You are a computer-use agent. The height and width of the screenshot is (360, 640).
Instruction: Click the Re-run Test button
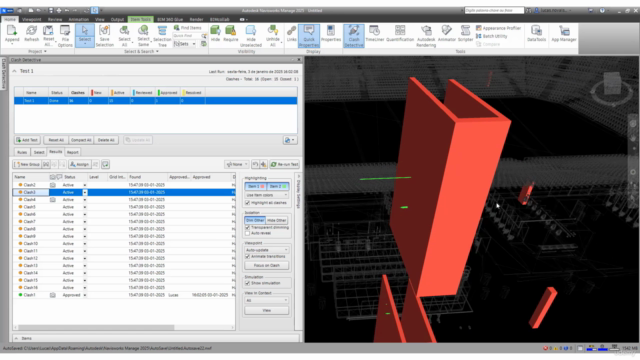[x=284, y=164]
